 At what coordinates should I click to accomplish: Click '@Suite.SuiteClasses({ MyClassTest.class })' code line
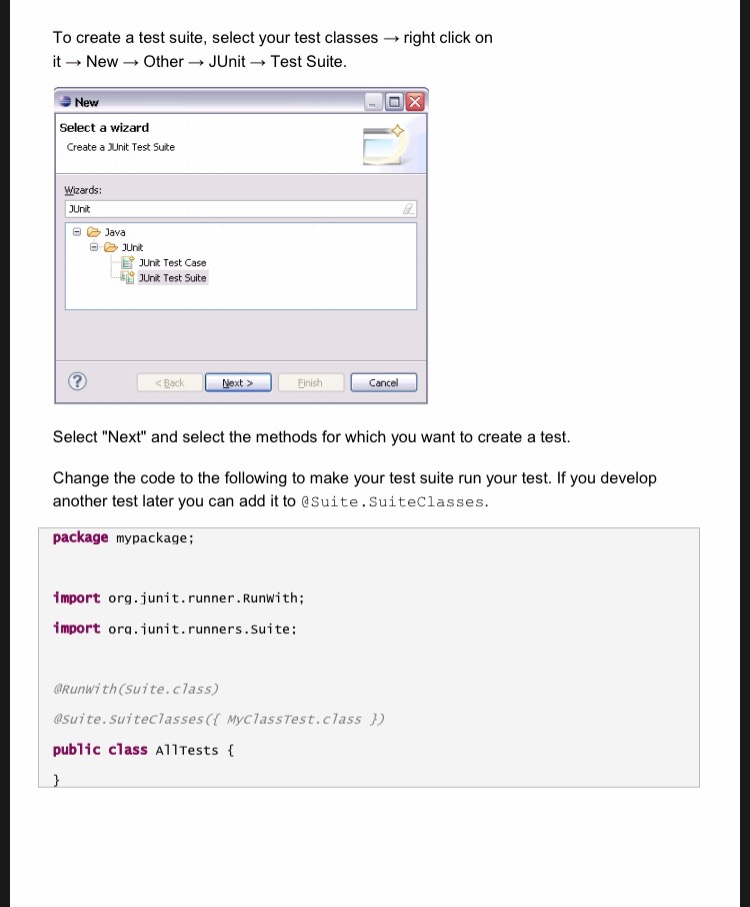click(219, 719)
